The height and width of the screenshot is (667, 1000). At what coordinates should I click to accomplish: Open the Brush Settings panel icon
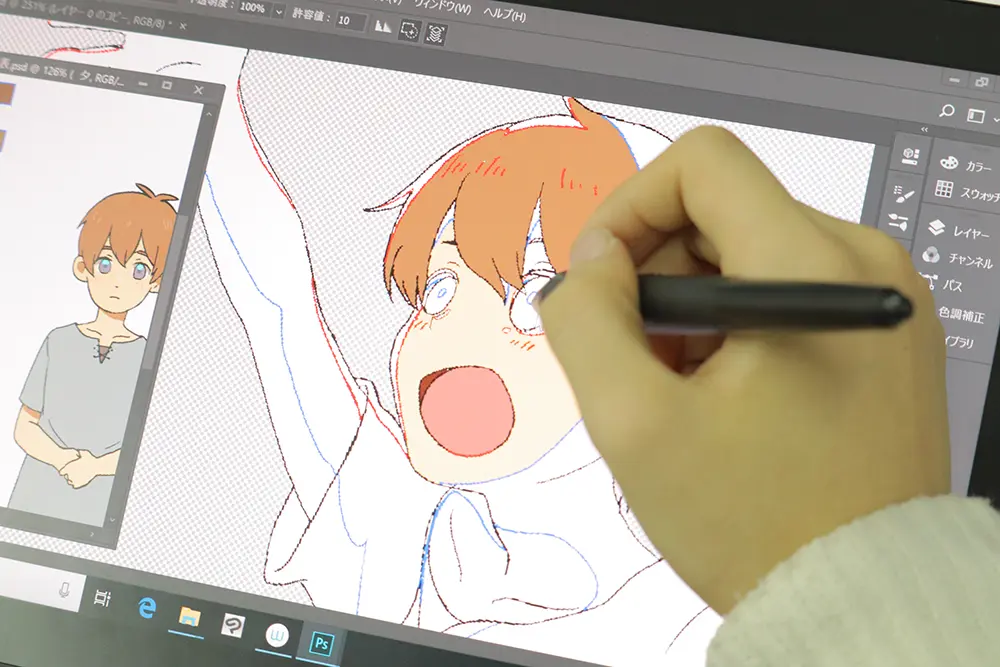coord(898,221)
